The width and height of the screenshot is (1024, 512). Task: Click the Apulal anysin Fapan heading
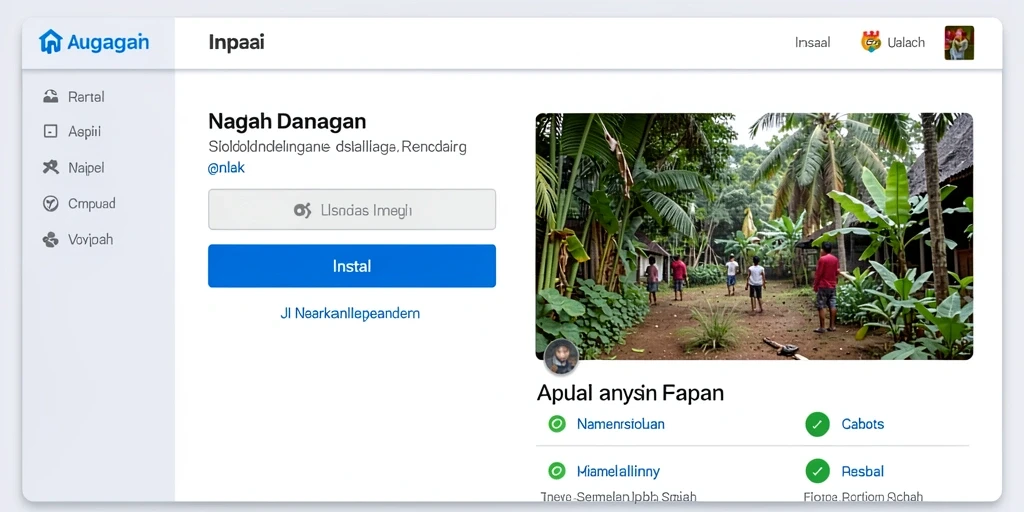coord(630,393)
